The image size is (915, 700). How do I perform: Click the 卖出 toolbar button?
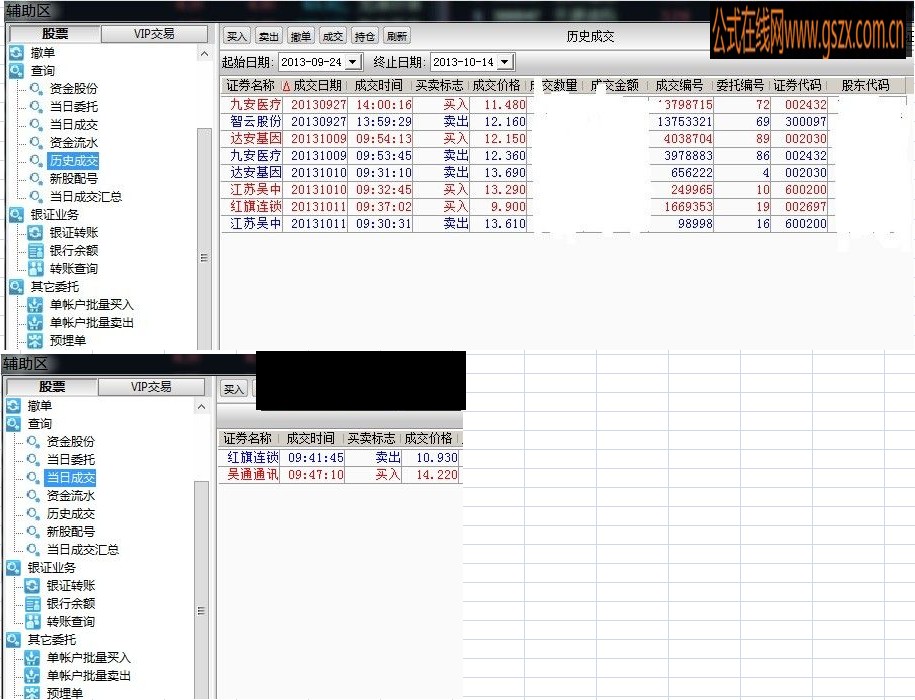click(x=268, y=36)
